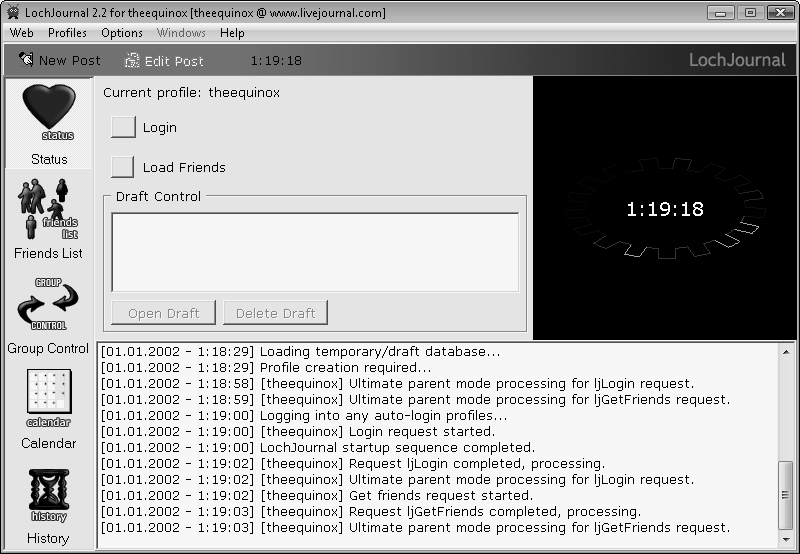This screenshot has height=554, width=800.
Task: Select 1:18:59 ljGetFriends parent mode log line
Action: tap(415, 399)
